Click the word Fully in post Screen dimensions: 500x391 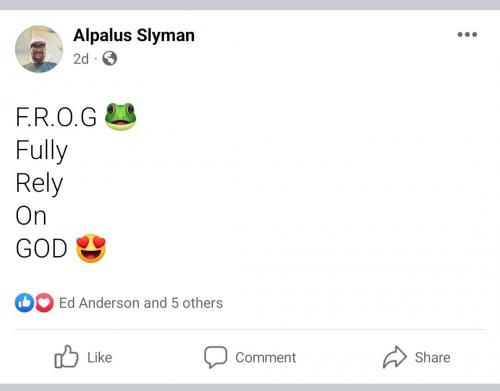point(42,151)
